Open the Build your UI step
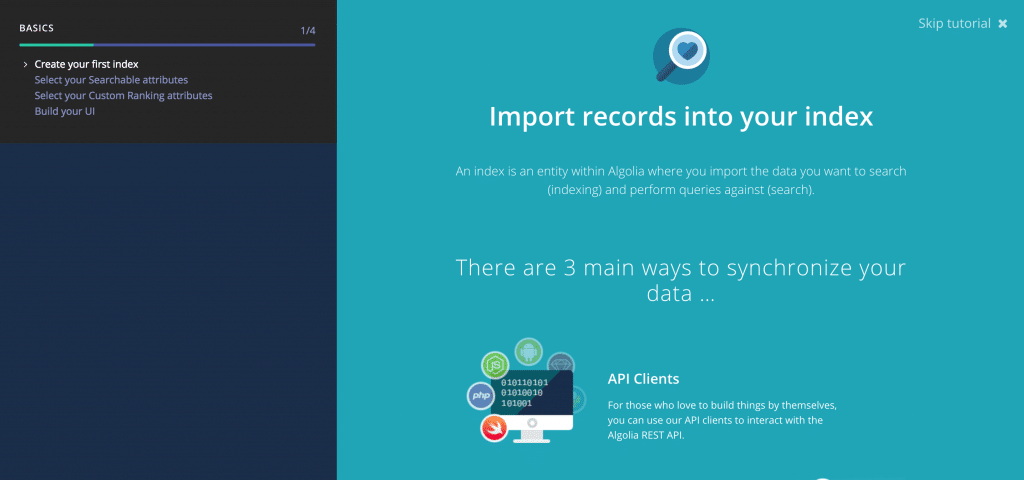The image size is (1024, 480). tap(65, 111)
